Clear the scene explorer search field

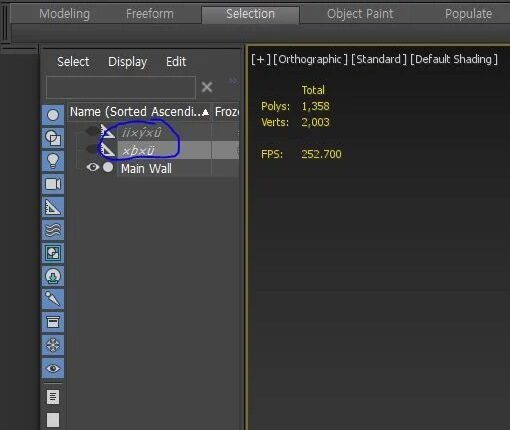click(207, 87)
